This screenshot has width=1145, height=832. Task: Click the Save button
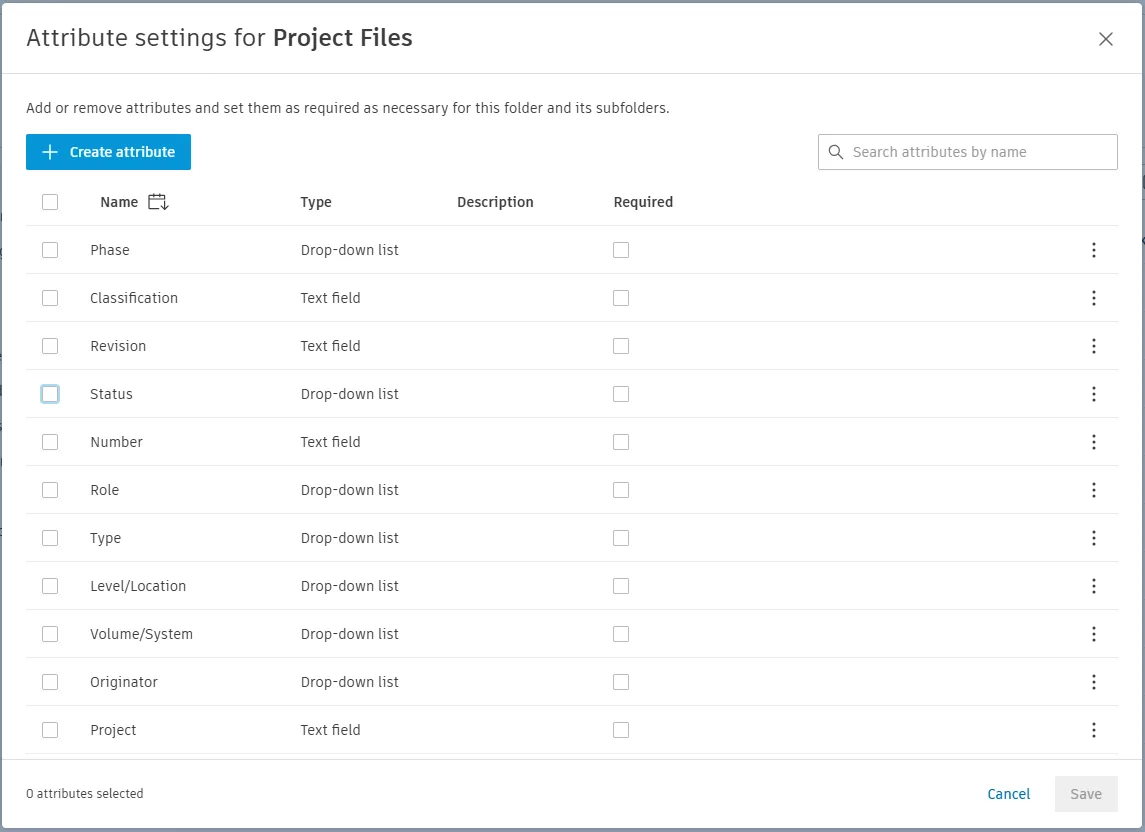[x=1086, y=794]
